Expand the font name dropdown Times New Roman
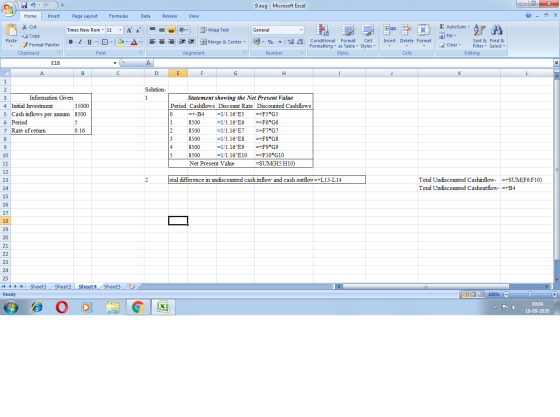Image resolution: width=560 pixels, height=417 pixels. (102, 30)
